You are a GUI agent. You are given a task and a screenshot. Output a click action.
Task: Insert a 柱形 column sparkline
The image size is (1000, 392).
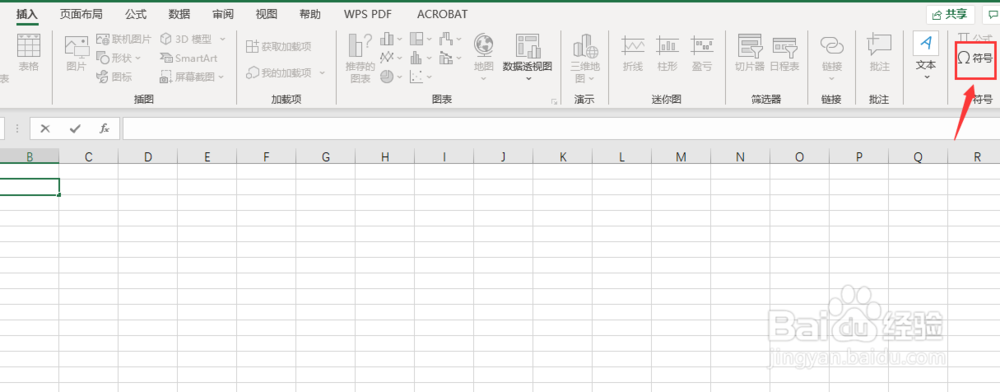[x=667, y=52]
